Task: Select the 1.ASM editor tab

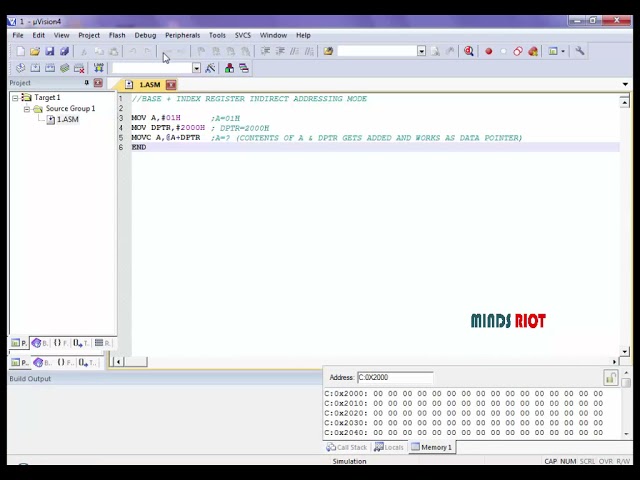Action: (149, 84)
